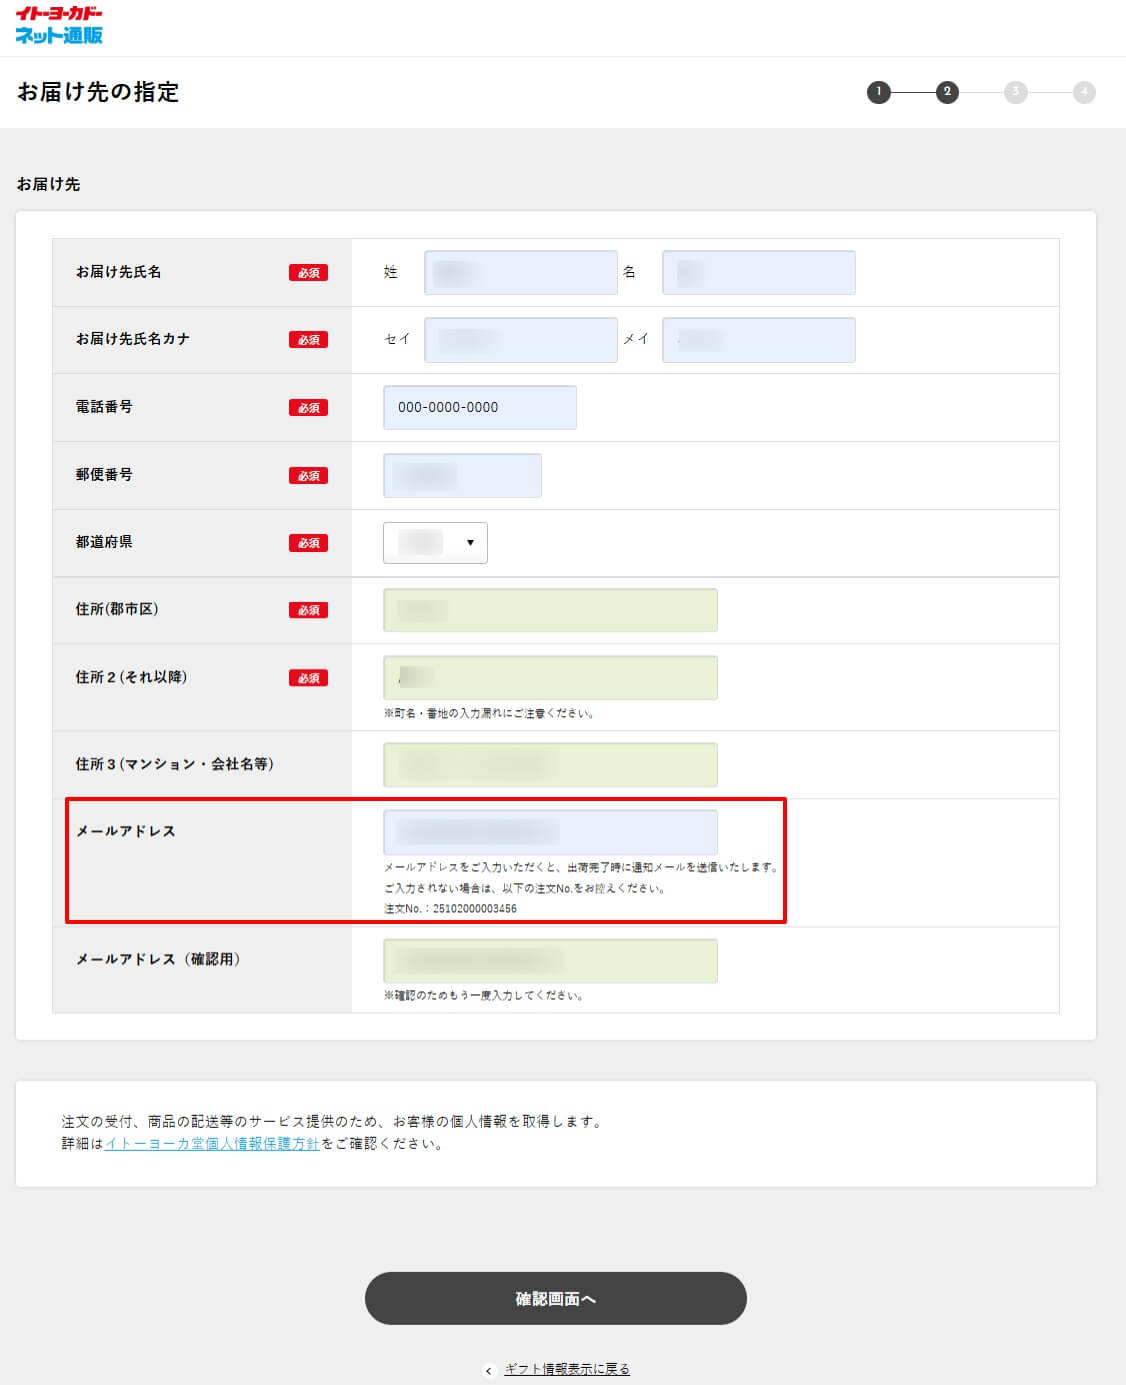Click into the 姓 last name field
This screenshot has height=1385, width=1126.
pyautogui.click(x=520, y=273)
